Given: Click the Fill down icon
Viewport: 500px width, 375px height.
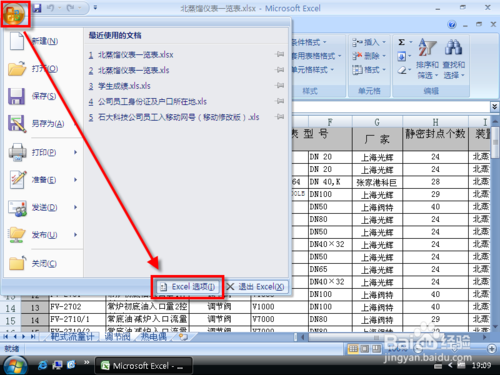Looking at the screenshot, I should pyautogui.click(x=402, y=56).
